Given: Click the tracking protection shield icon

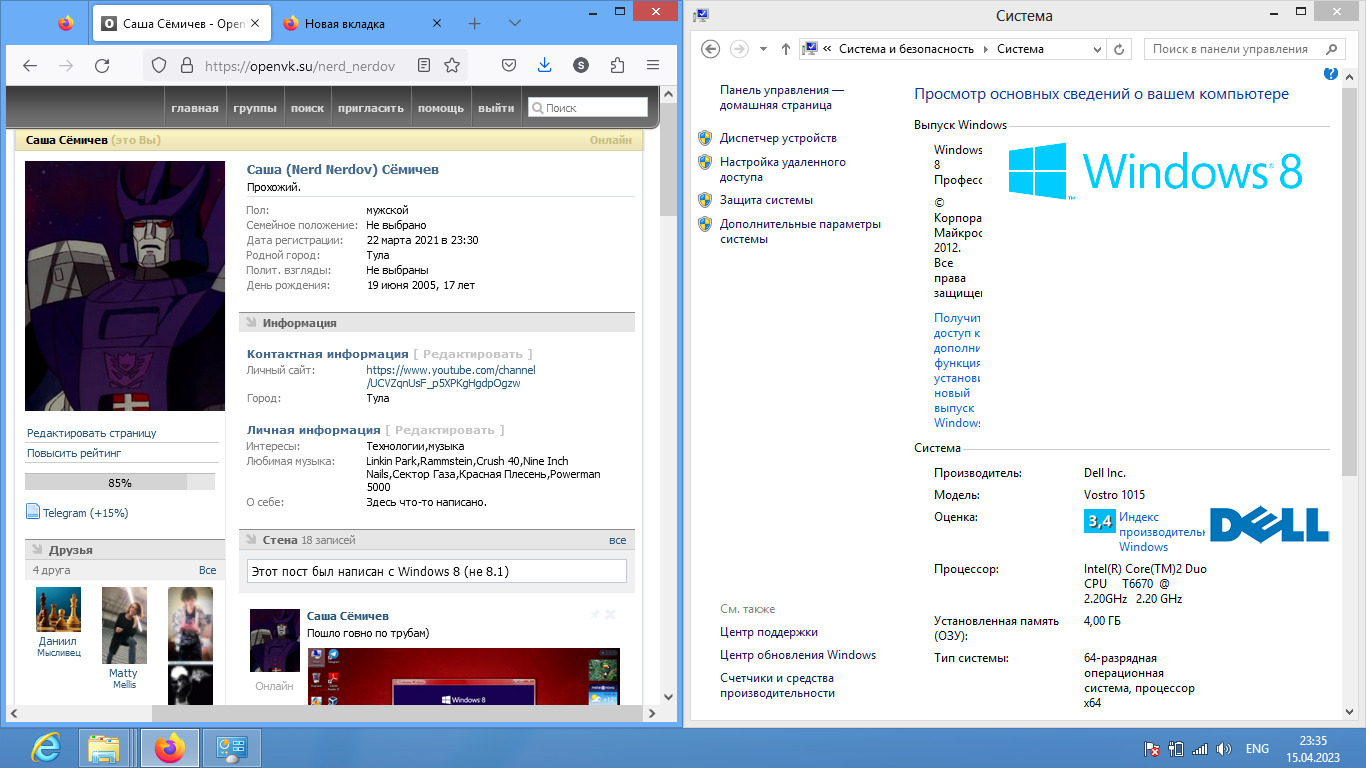Looking at the screenshot, I should click(158, 65).
